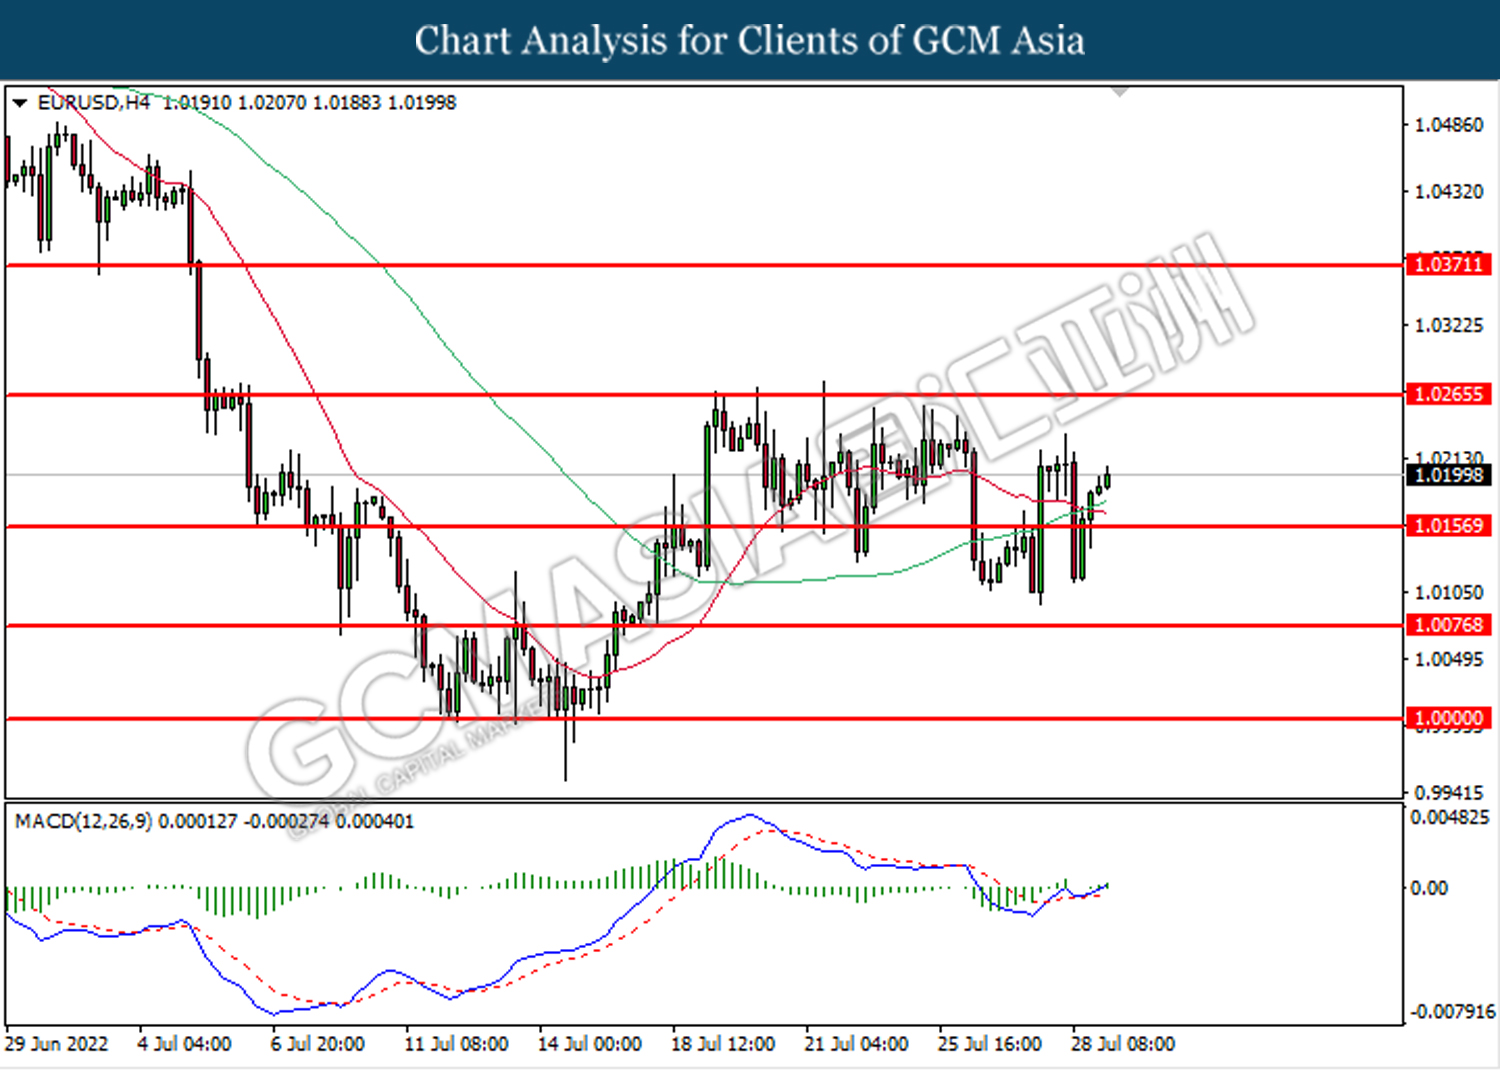Click the 28 Jul 08:00 time label

tap(1123, 1044)
